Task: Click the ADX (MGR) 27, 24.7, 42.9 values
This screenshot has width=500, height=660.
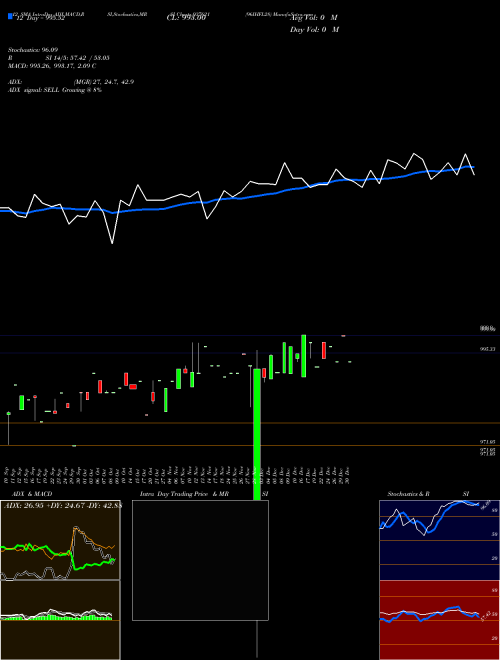Action: point(104,82)
